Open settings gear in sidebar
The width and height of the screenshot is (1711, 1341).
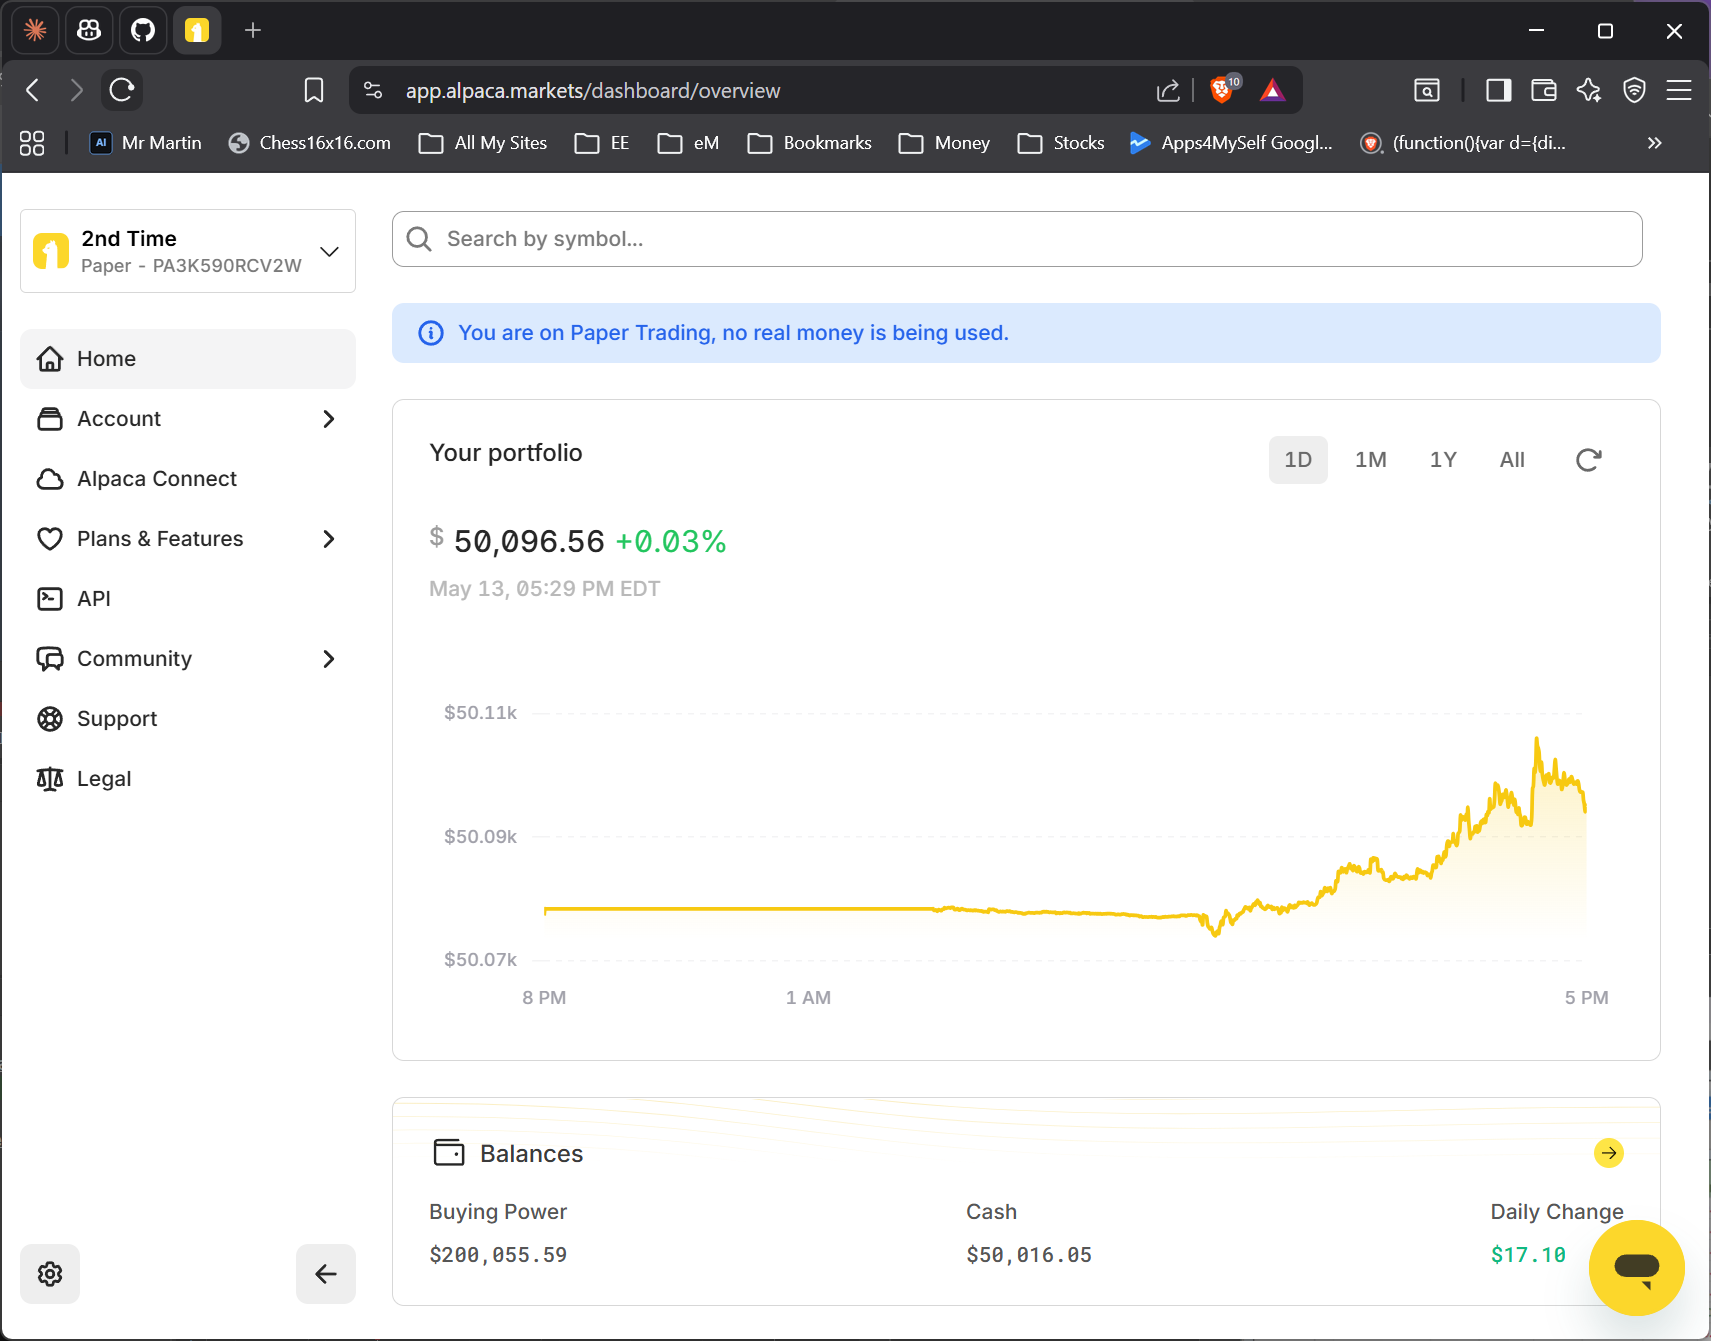pos(50,1274)
